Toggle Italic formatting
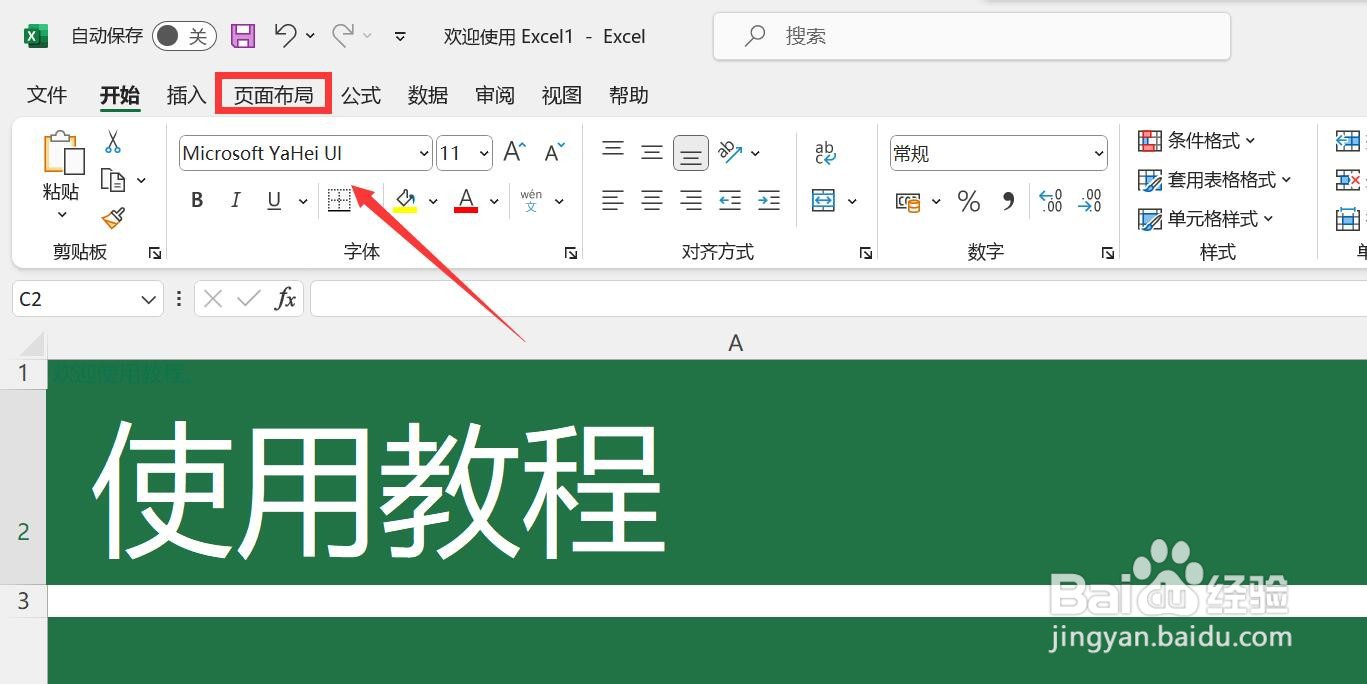 coord(235,200)
